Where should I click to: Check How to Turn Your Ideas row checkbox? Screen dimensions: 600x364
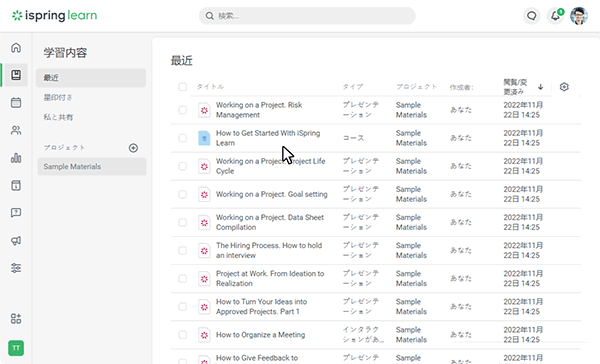pos(183,307)
